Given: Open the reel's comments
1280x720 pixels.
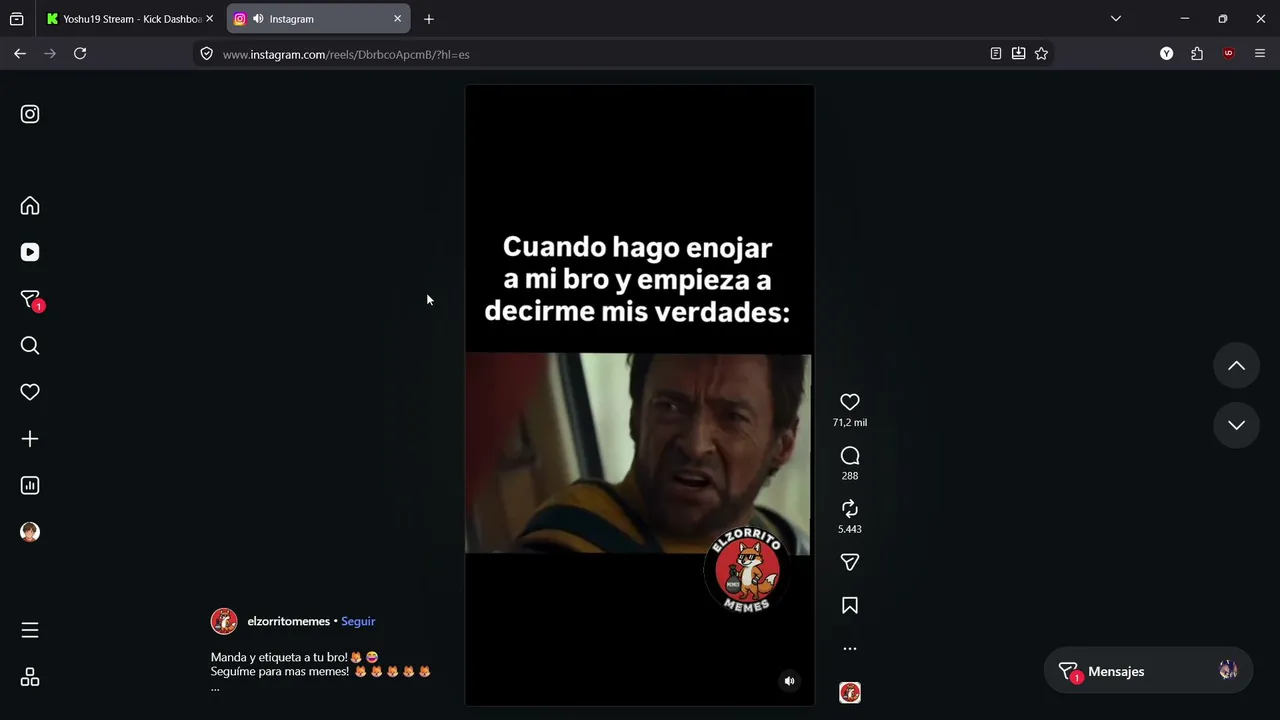Looking at the screenshot, I should click(850, 456).
